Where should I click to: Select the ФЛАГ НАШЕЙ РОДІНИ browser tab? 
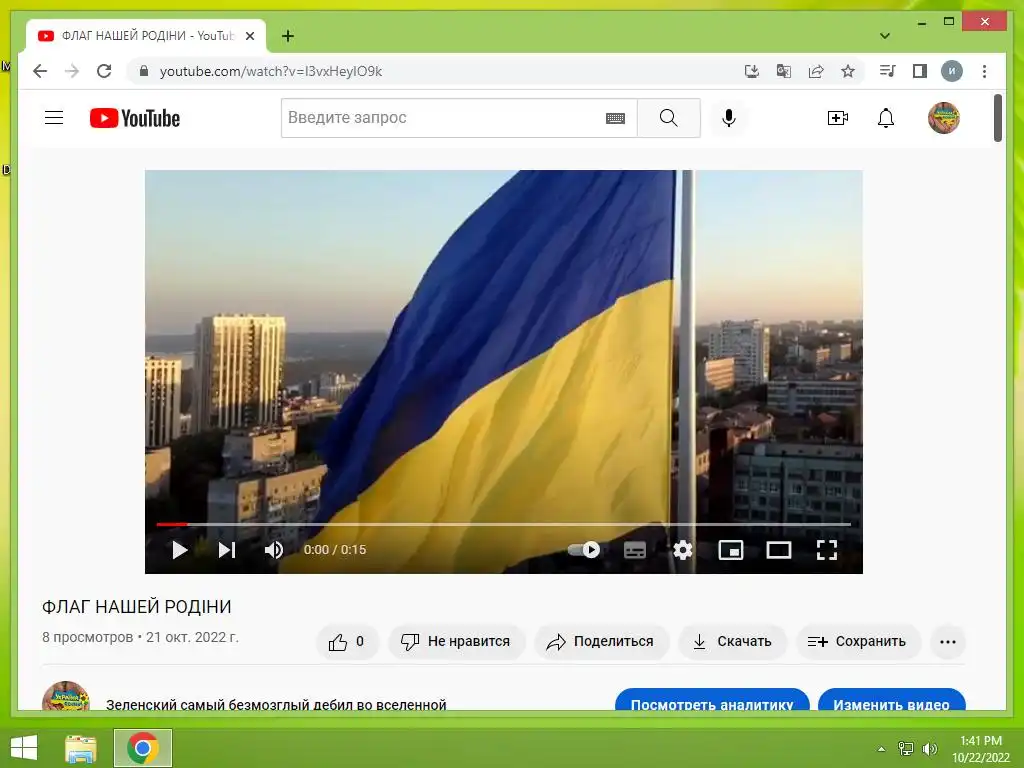pyautogui.click(x=146, y=36)
